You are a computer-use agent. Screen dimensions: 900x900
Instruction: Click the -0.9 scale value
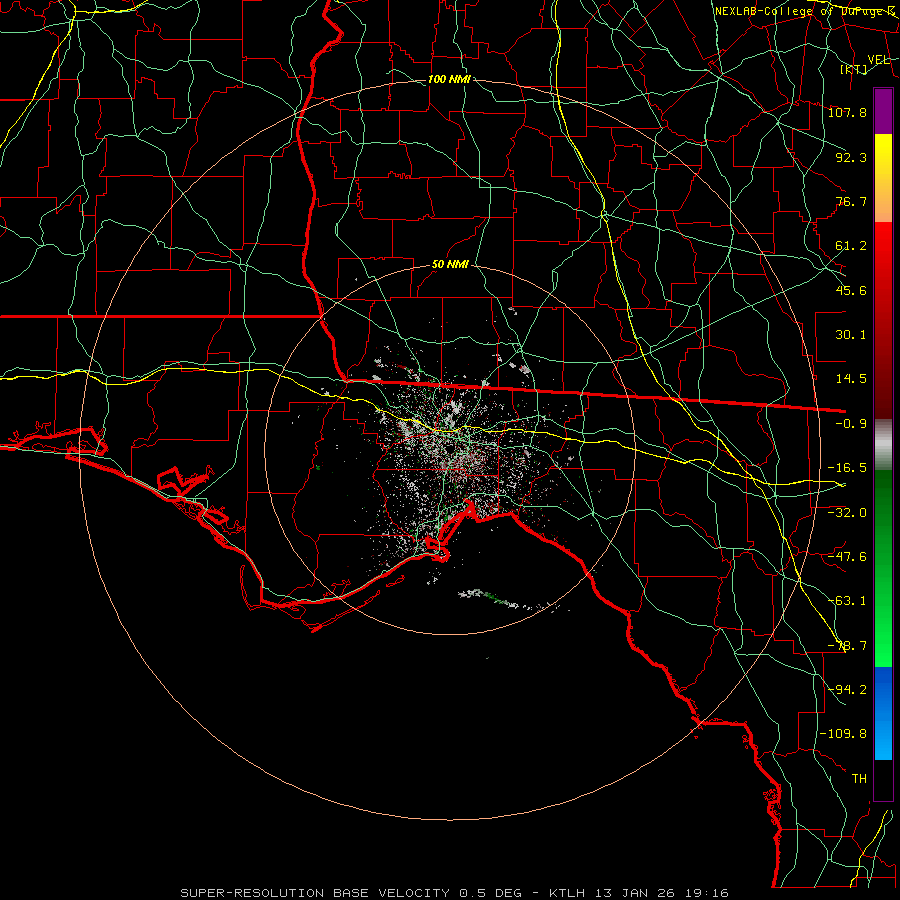[x=851, y=424]
